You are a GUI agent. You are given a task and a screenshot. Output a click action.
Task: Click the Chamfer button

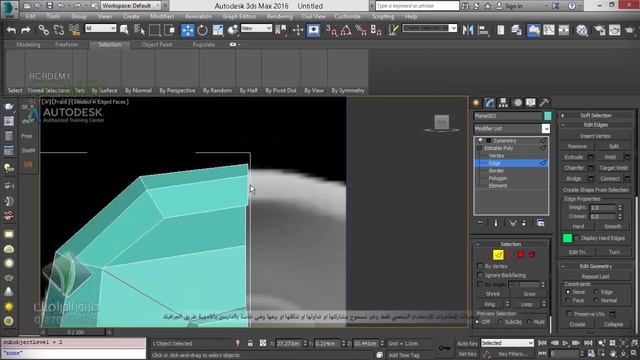click(574, 168)
